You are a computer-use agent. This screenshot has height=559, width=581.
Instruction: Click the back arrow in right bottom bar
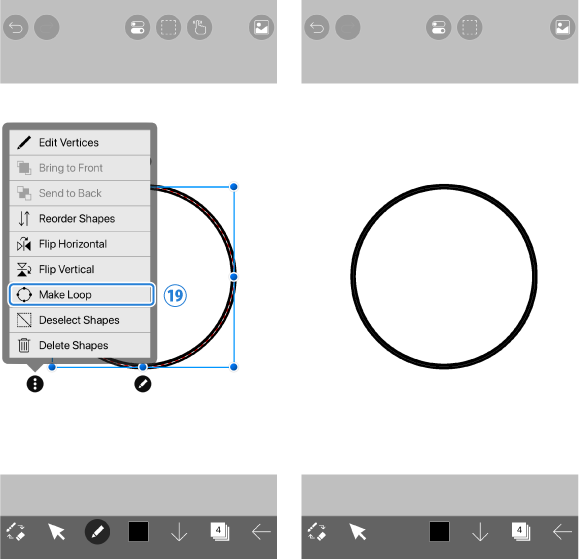coord(562,532)
